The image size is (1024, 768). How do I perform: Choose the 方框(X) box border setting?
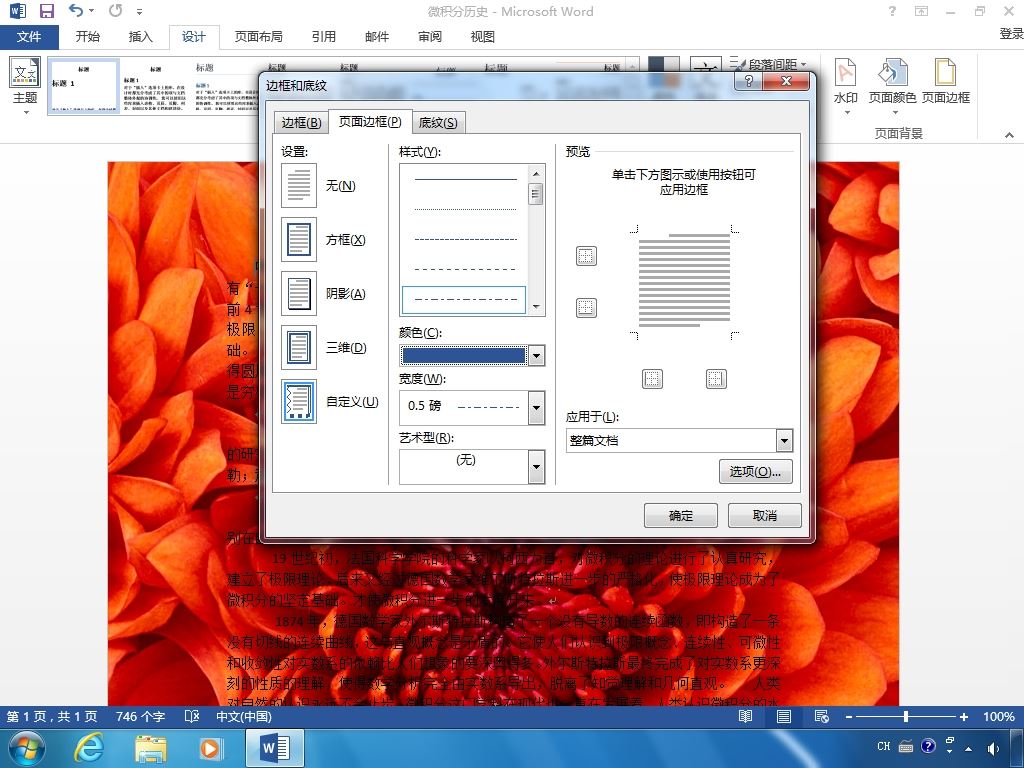click(299, 240)
